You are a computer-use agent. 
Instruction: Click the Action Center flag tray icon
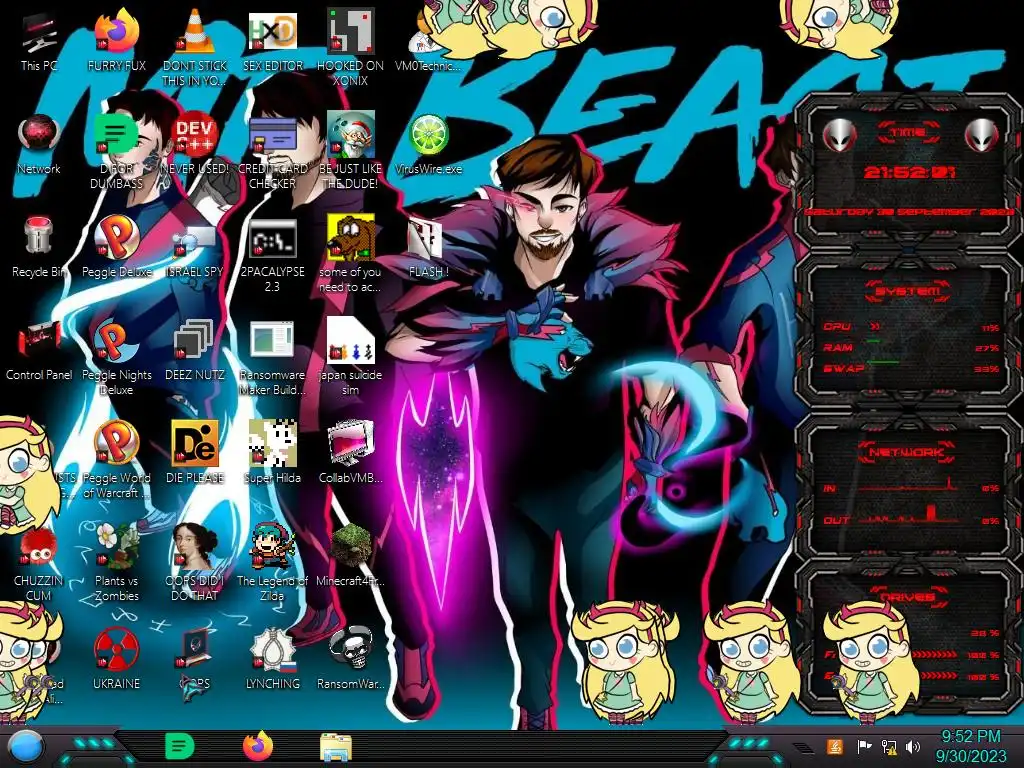point(865,746)
